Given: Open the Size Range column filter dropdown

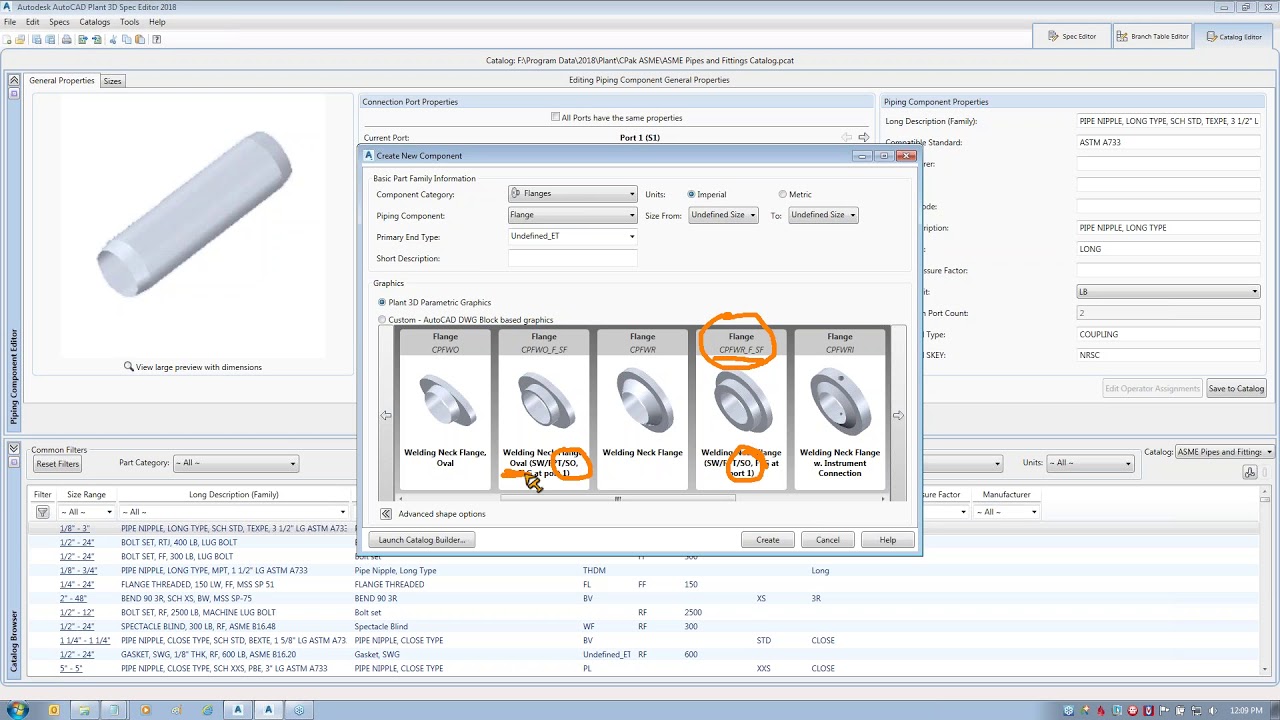Looking at the screenshot, I should pyautogui.click(x=86, y=512).
